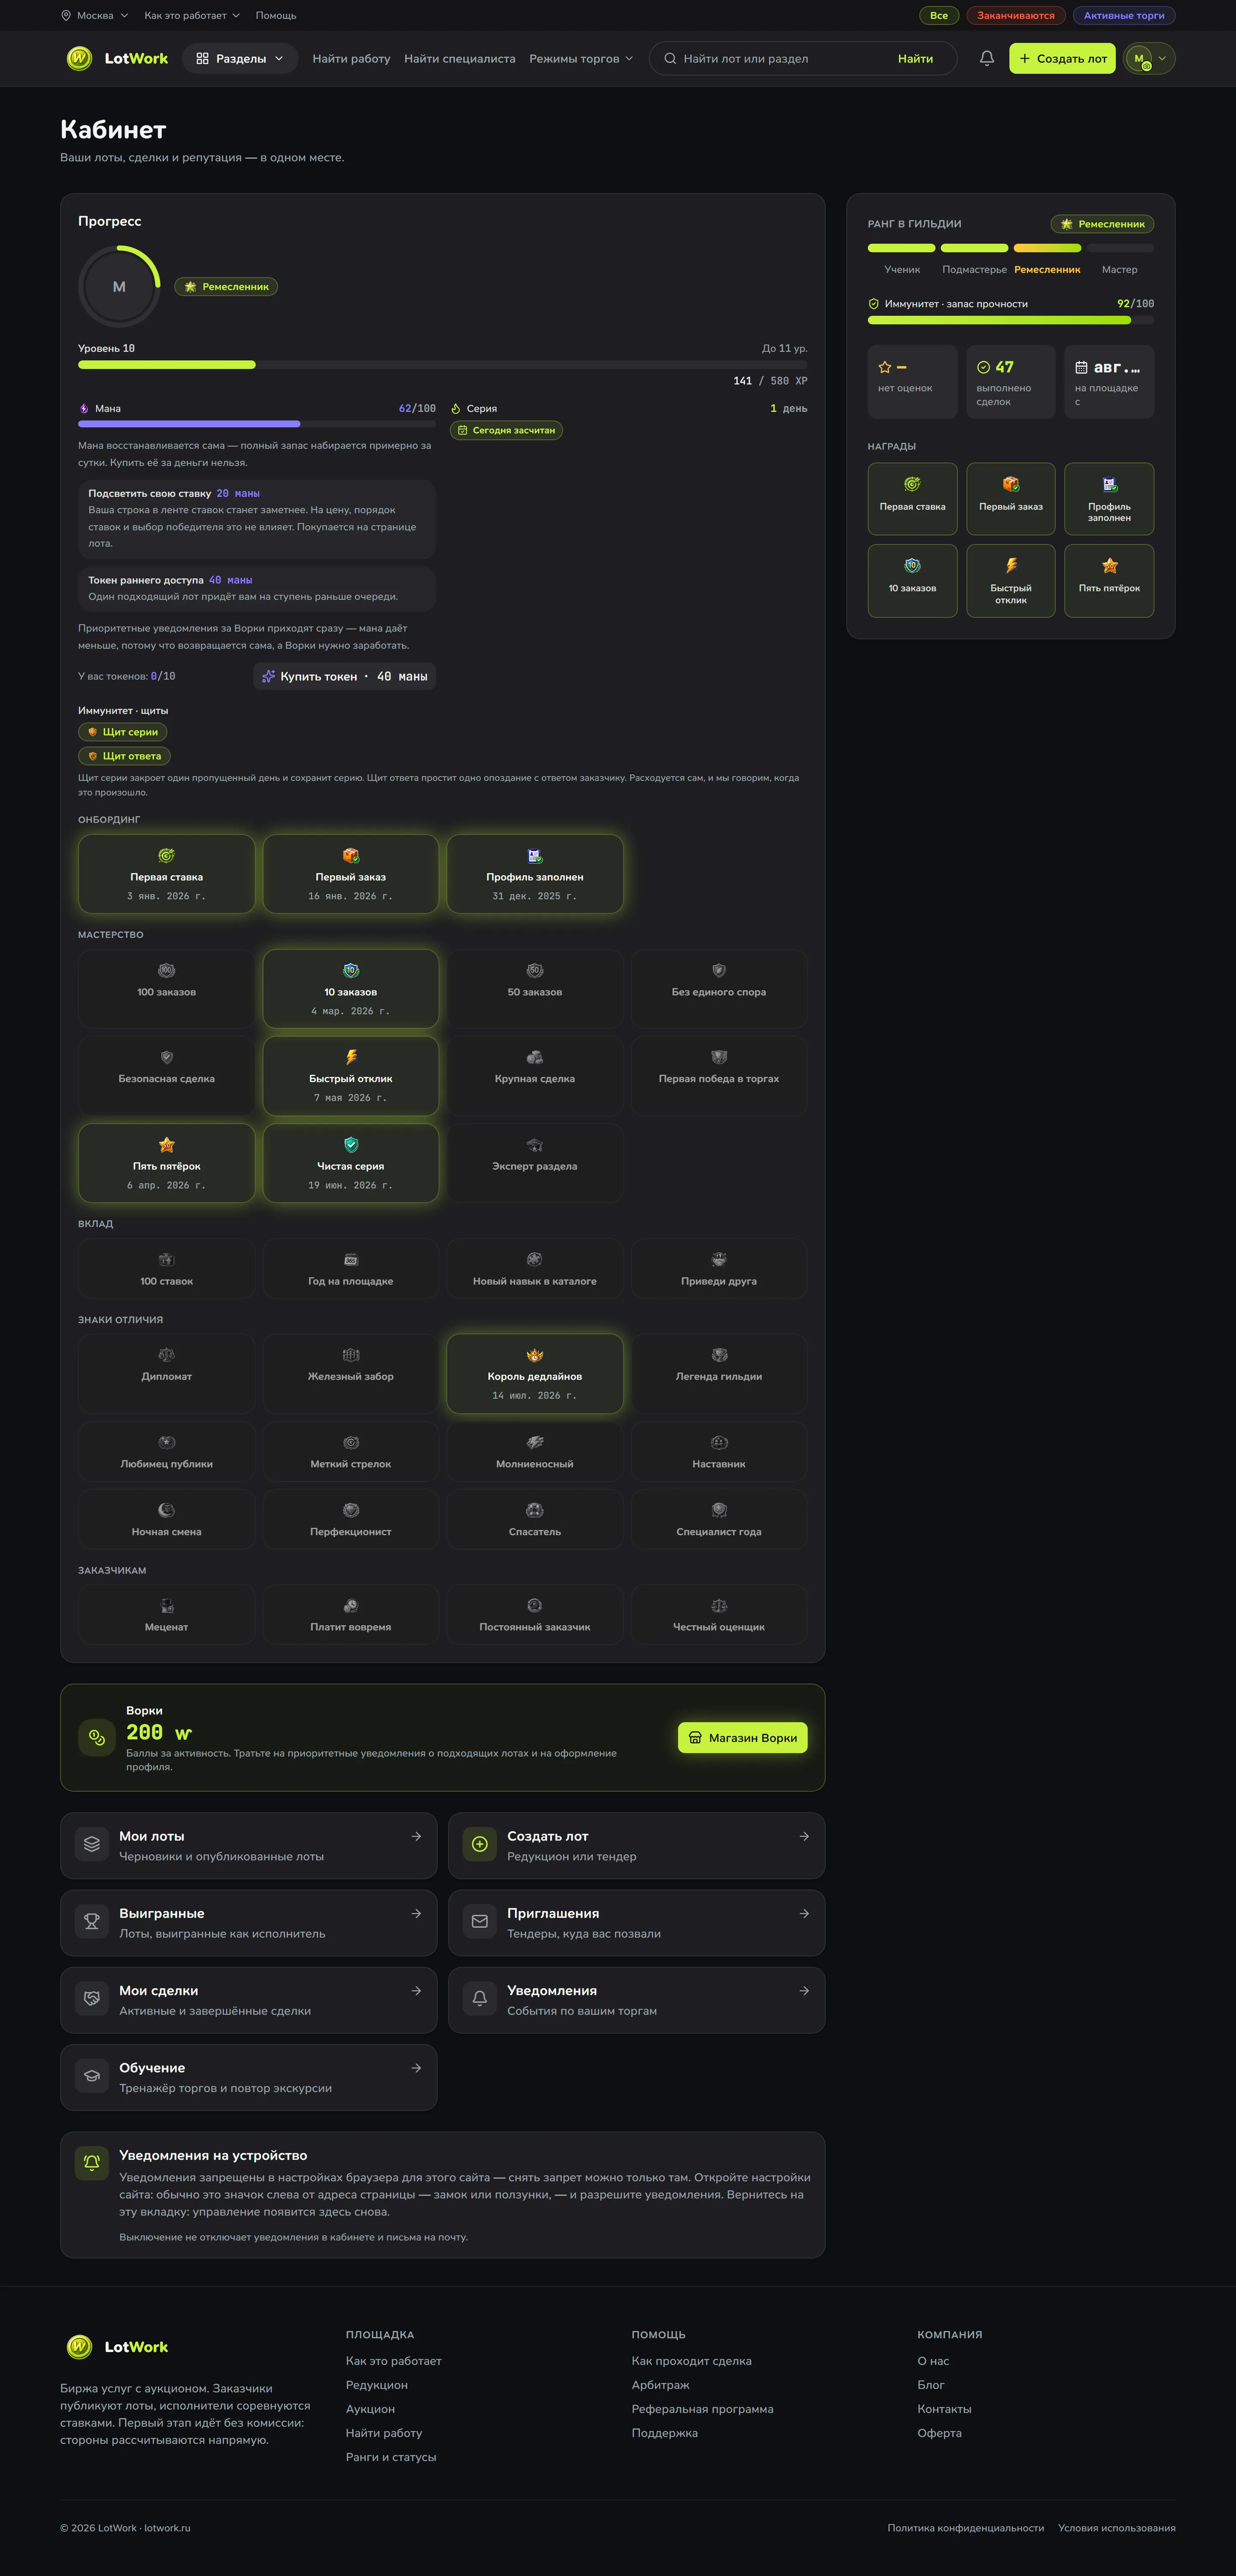Viewport: 1236px width, 2576px height.
Task: Expand the 'Режимы торгов' dropdown
Action: [x=581, y=59]
